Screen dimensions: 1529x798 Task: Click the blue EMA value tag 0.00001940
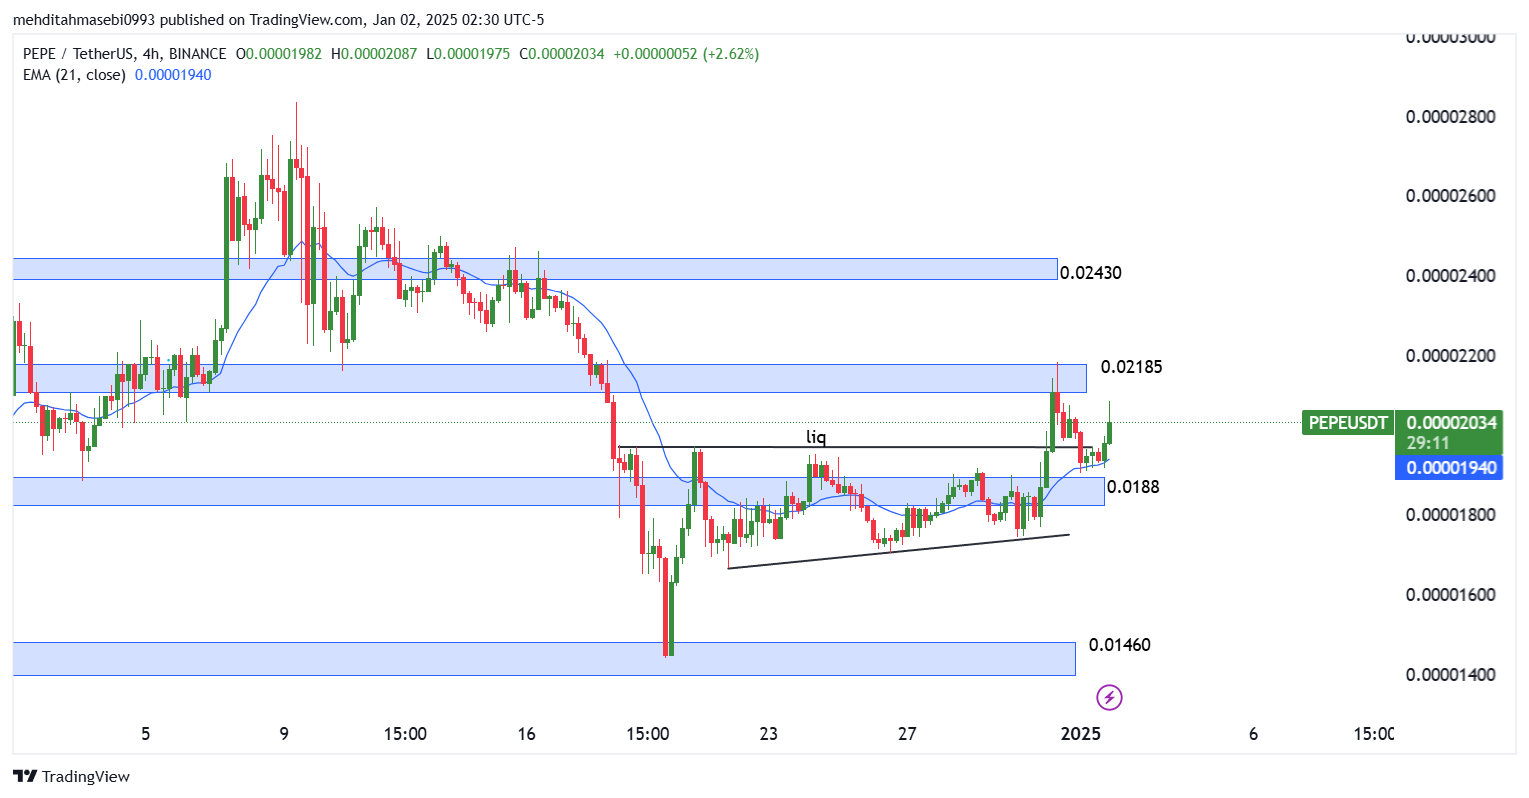1449,468
